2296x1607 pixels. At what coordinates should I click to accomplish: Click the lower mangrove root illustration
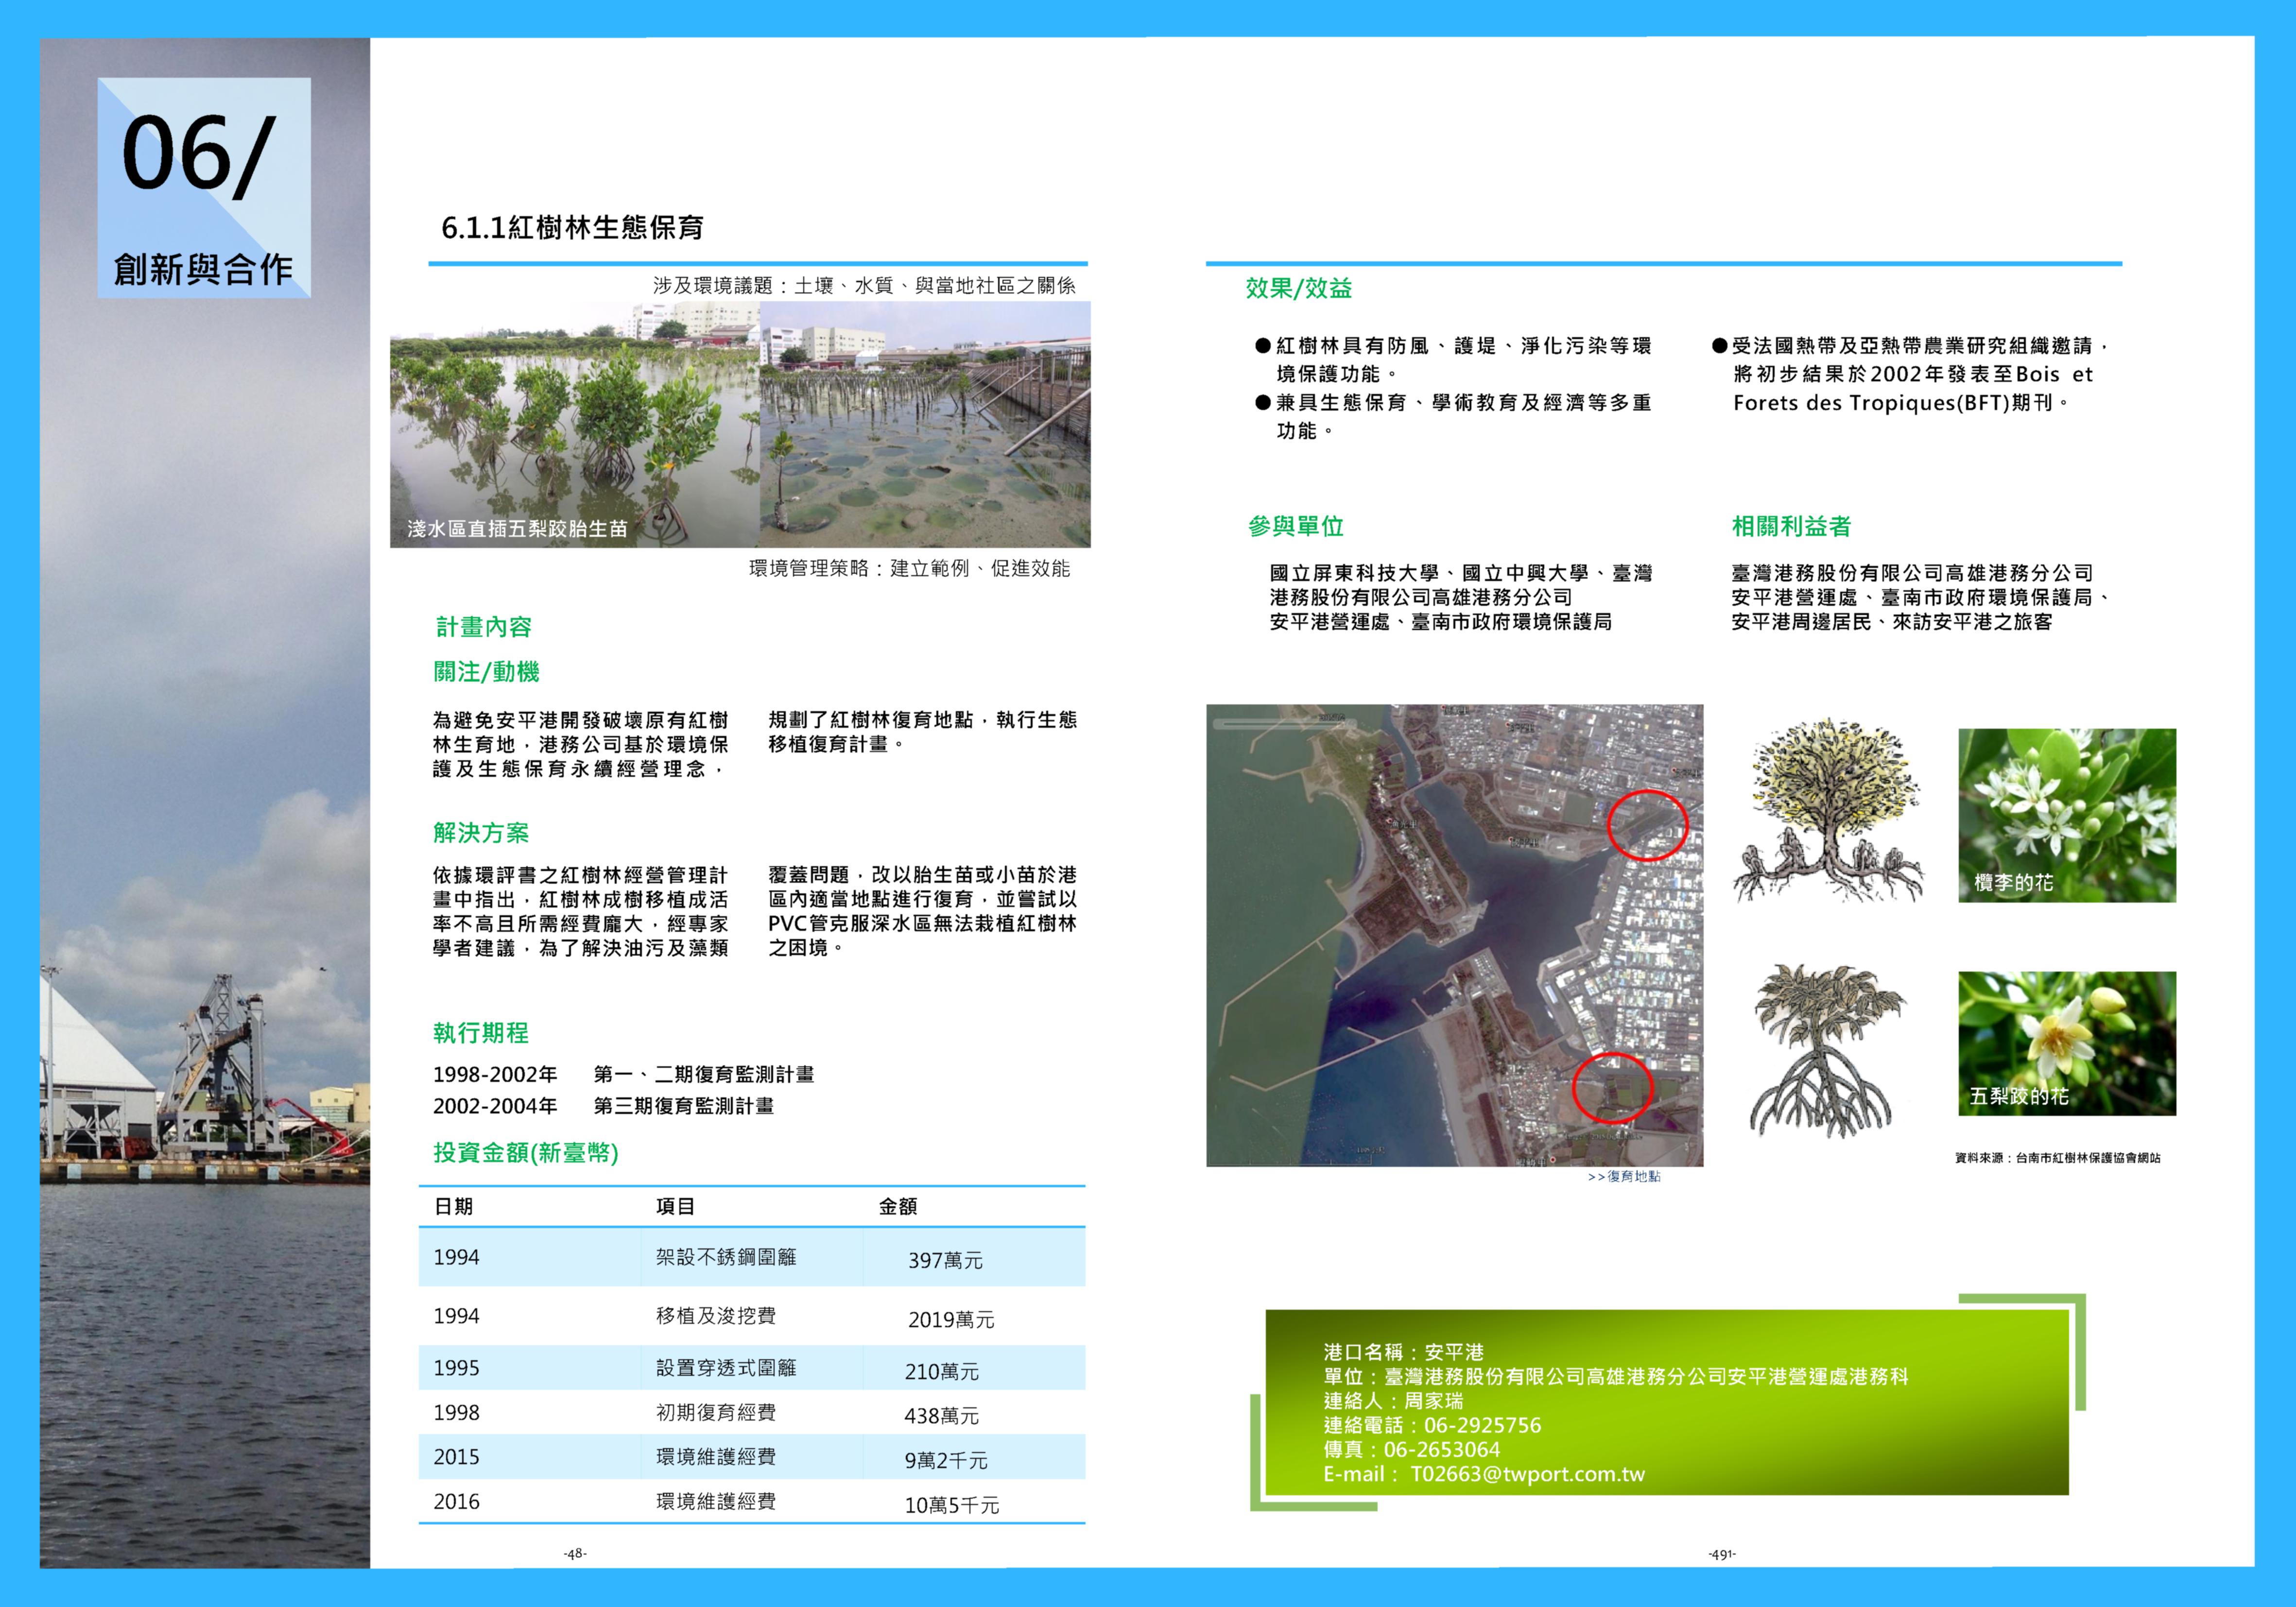[1828, 1050]
